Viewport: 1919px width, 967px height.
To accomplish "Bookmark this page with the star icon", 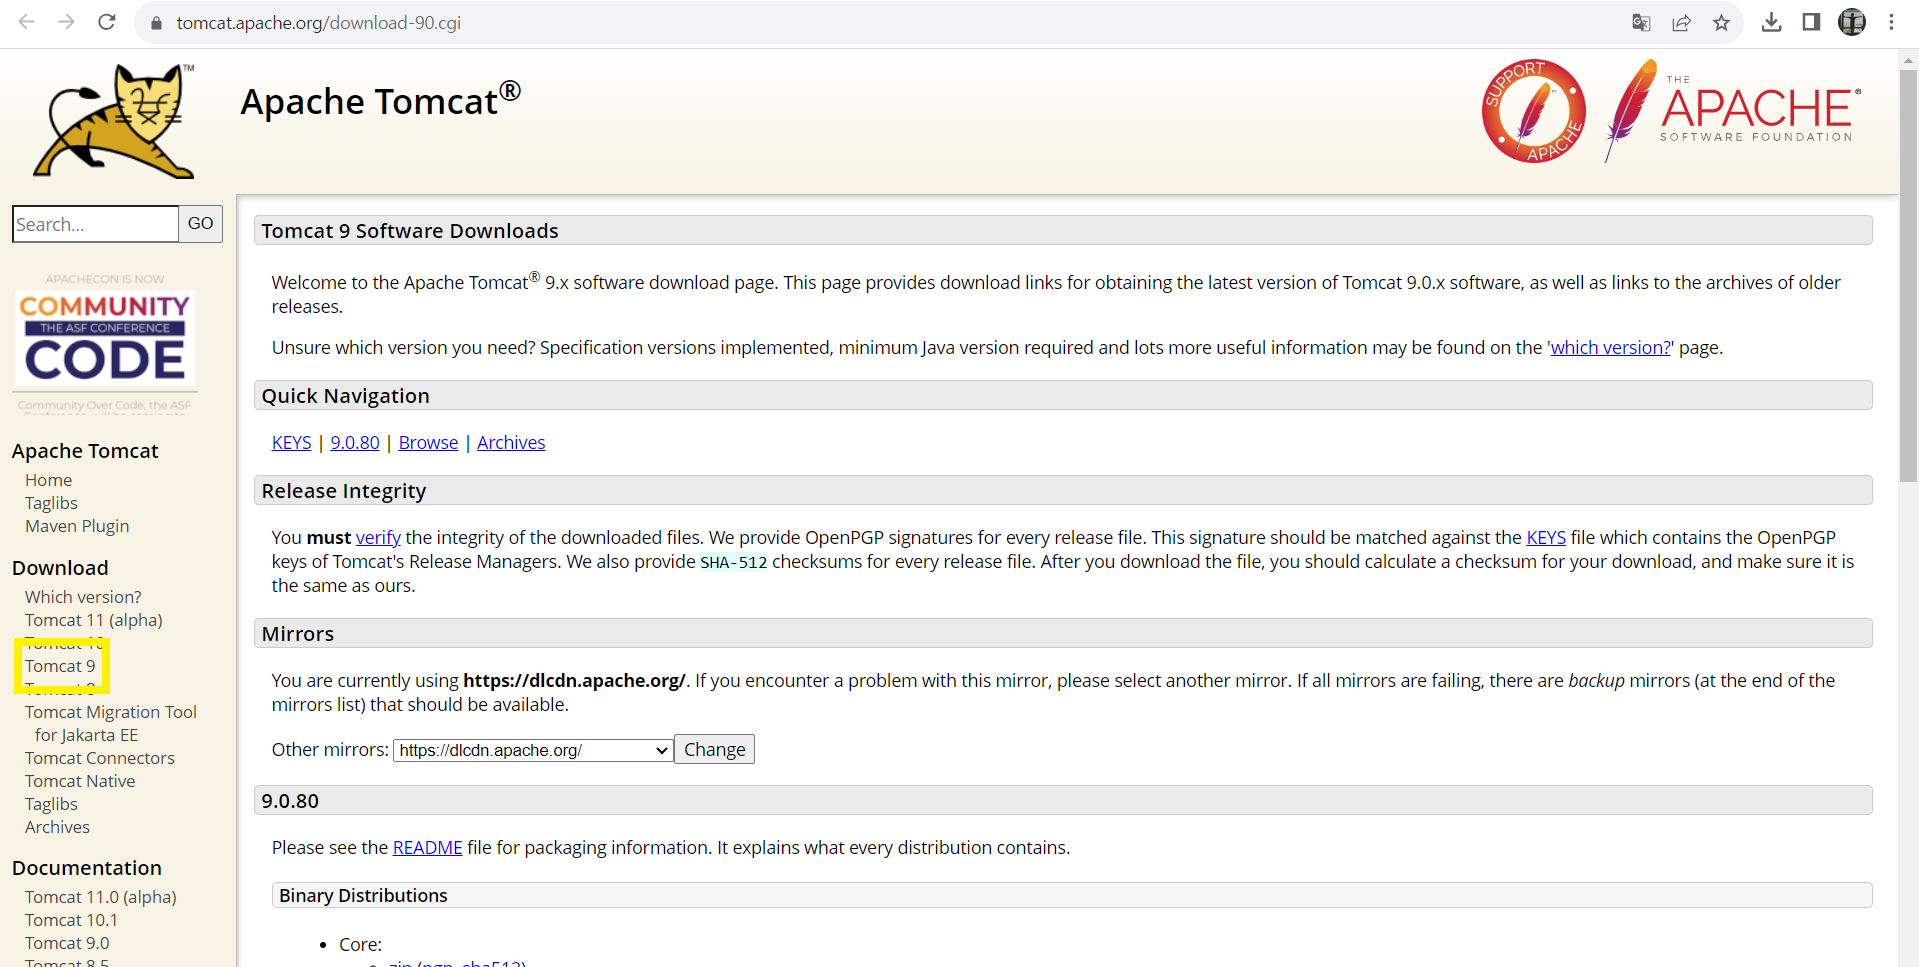I will click(1721, 22).
